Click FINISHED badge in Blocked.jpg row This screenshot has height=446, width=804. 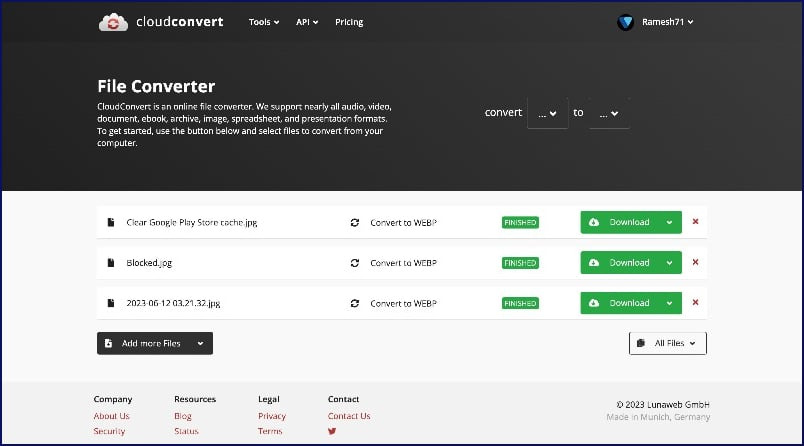pos(520,263)
